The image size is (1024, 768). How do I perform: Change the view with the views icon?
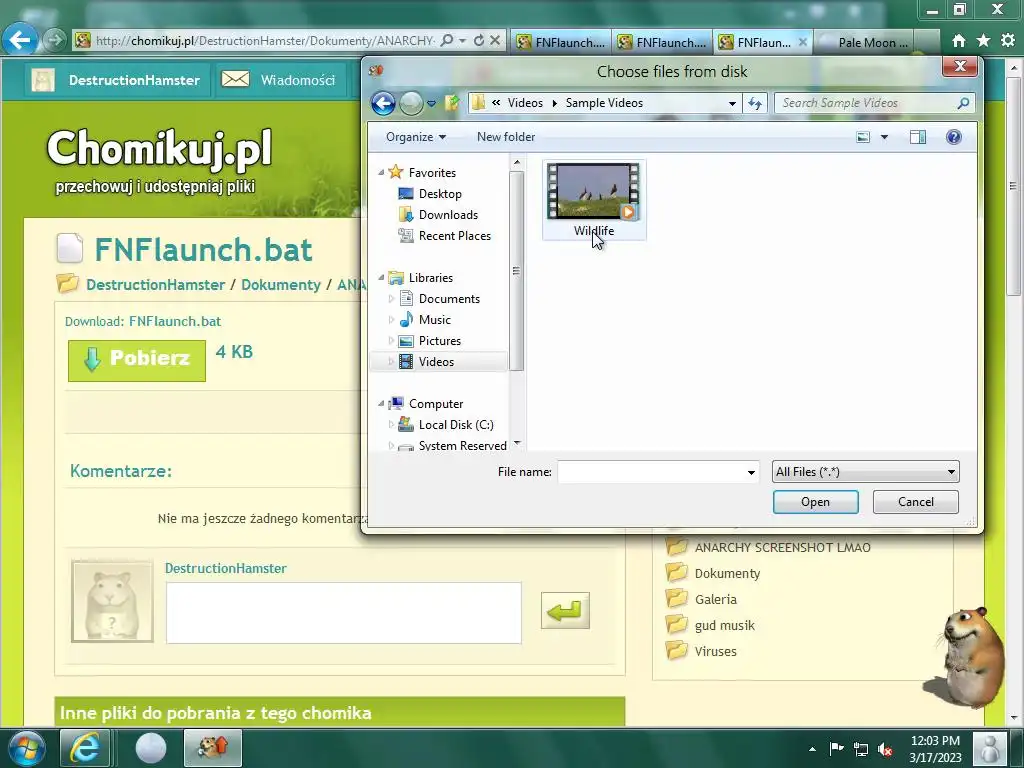click(x=863, y=137)
